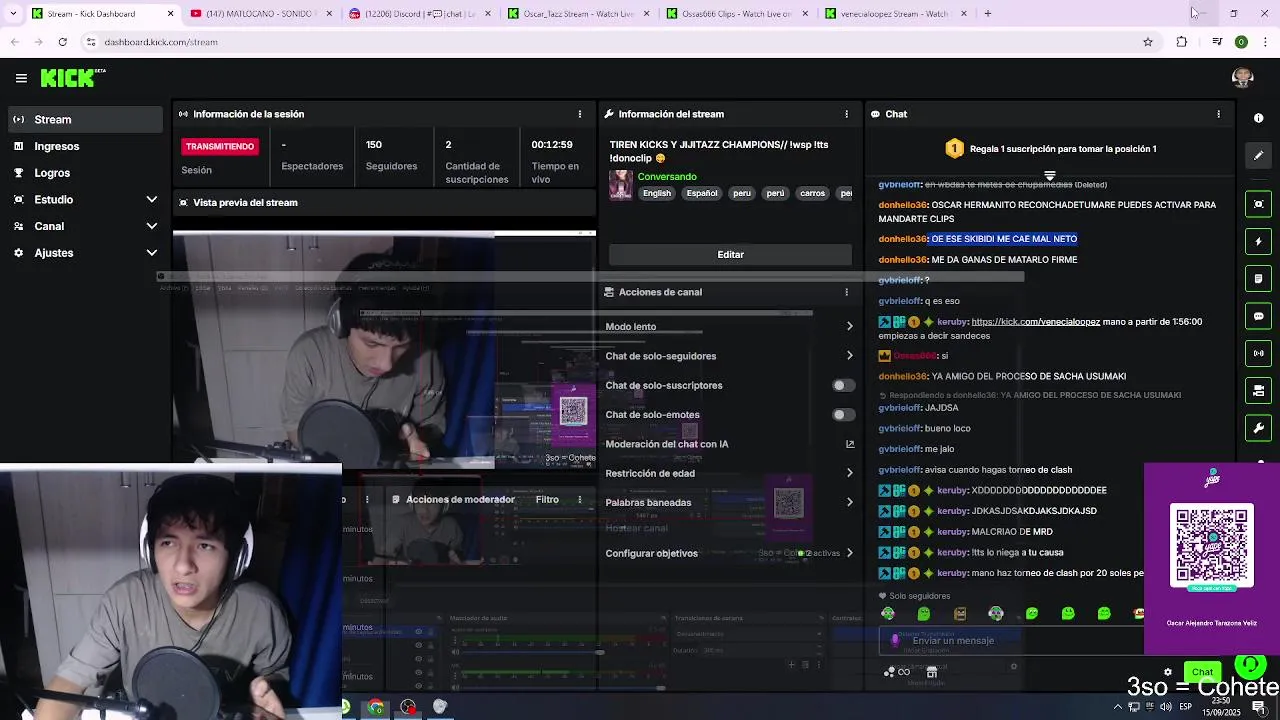This screenshot has width=1280, height=720.
Task: Open three-dot menu next to Filtro
Action: pyautogui.click(x=579, y=499)
